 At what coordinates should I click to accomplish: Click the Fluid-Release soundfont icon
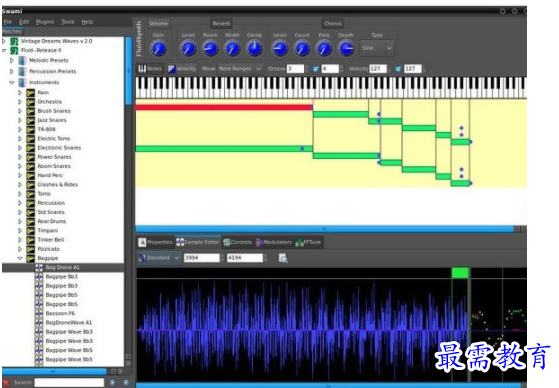[14, 51]
